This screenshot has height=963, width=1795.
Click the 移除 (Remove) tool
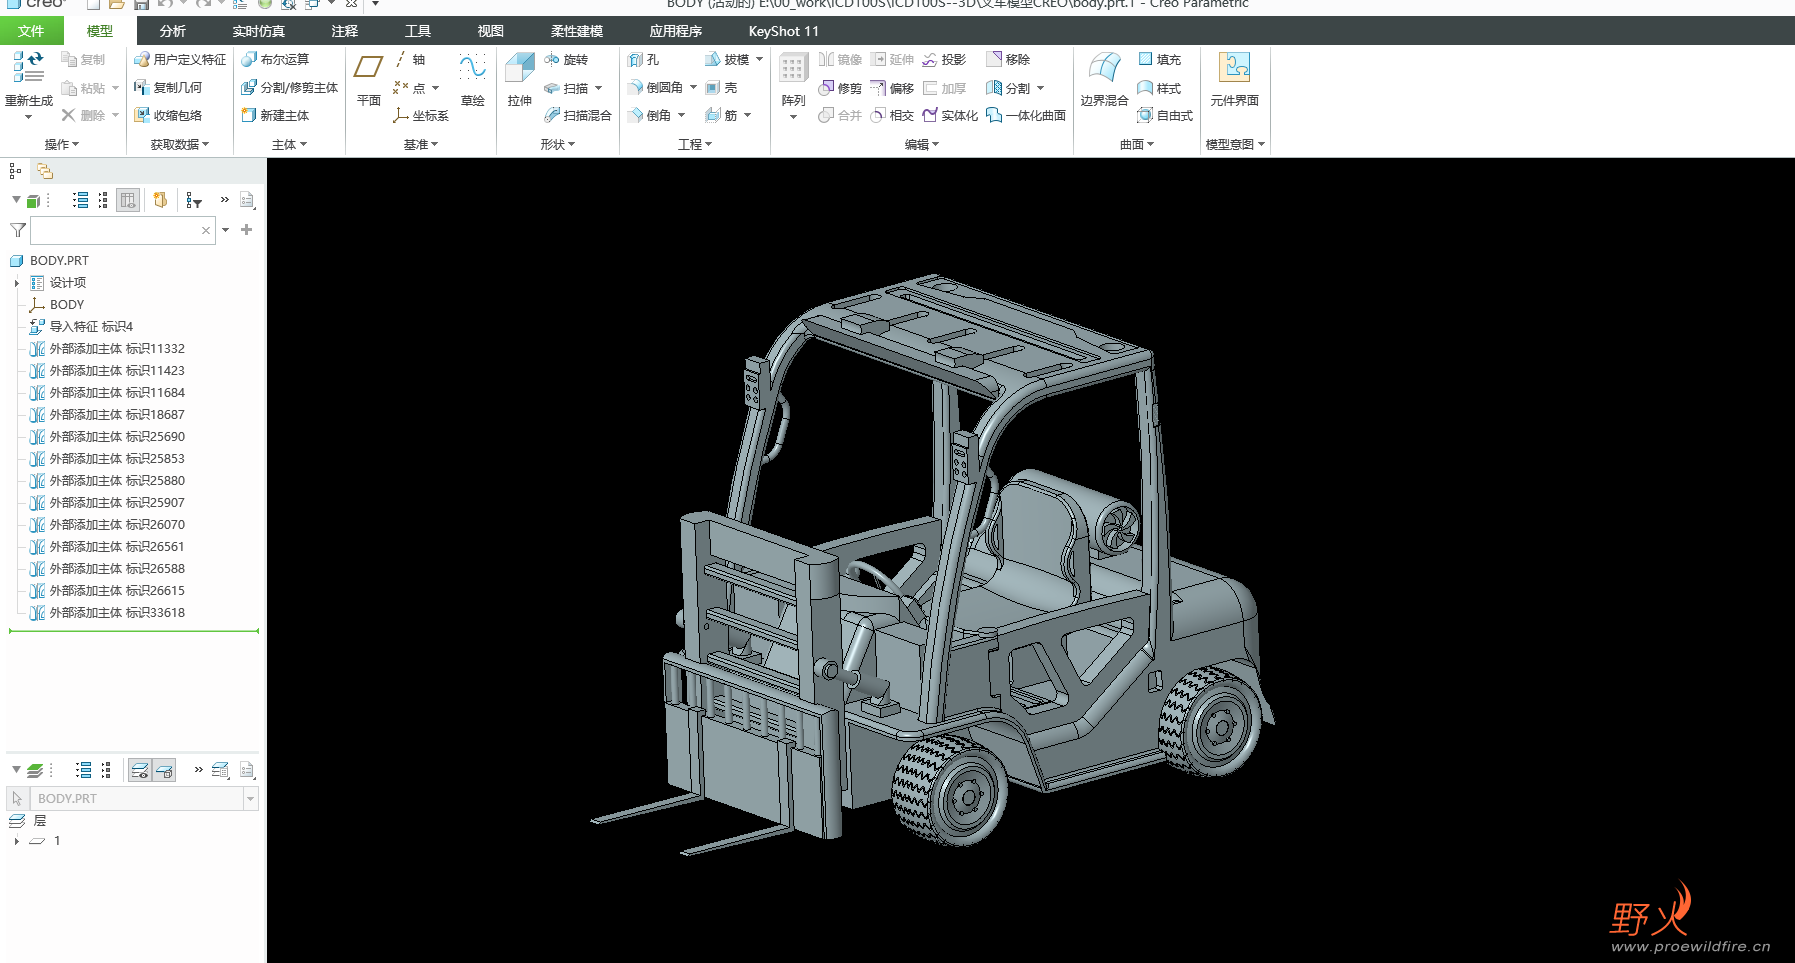pyautogui.click(x=1008, y=60)
